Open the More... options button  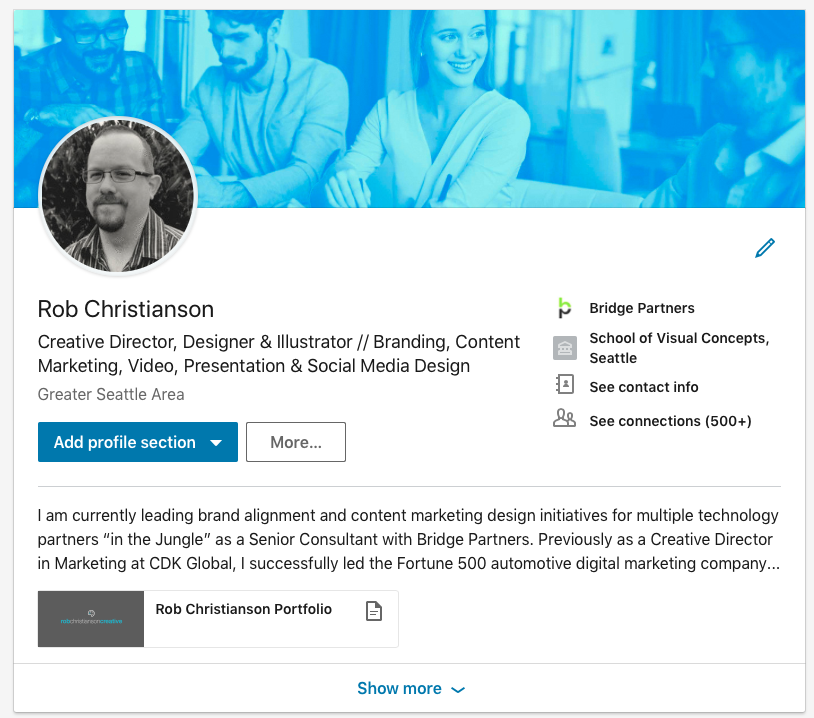point(295,442)
